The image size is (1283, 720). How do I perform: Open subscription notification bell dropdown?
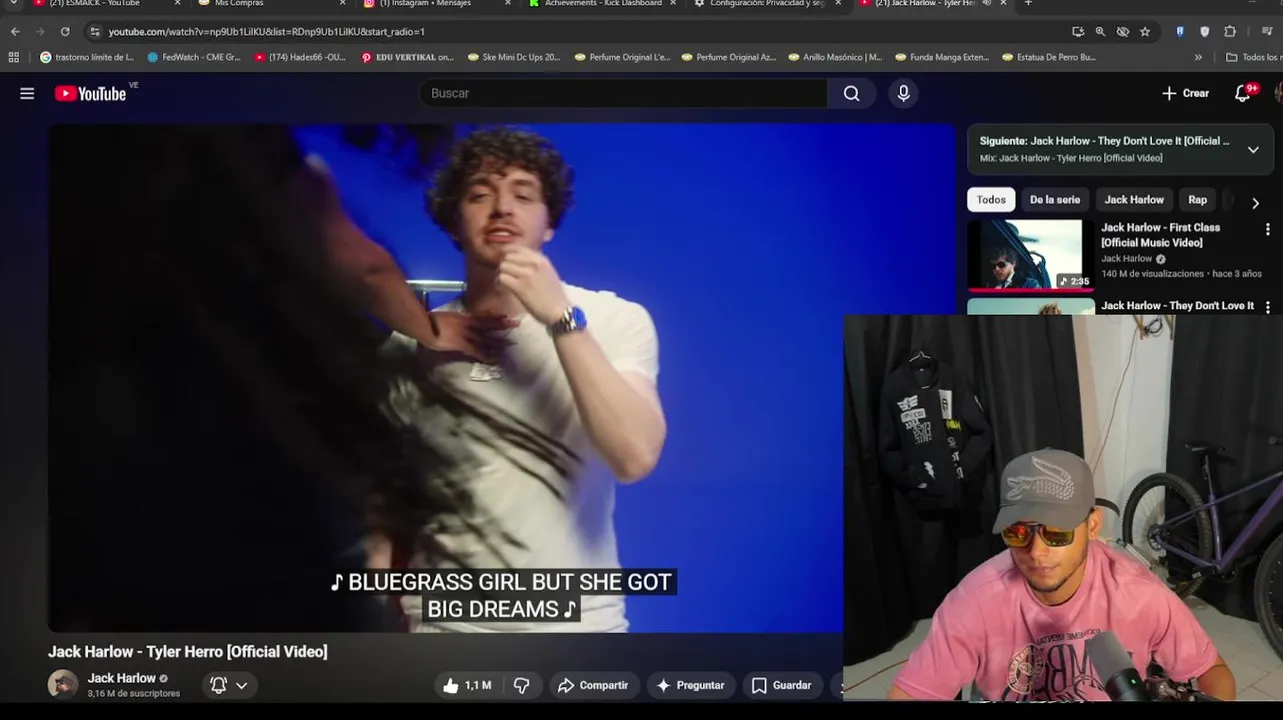pos(229,685)
